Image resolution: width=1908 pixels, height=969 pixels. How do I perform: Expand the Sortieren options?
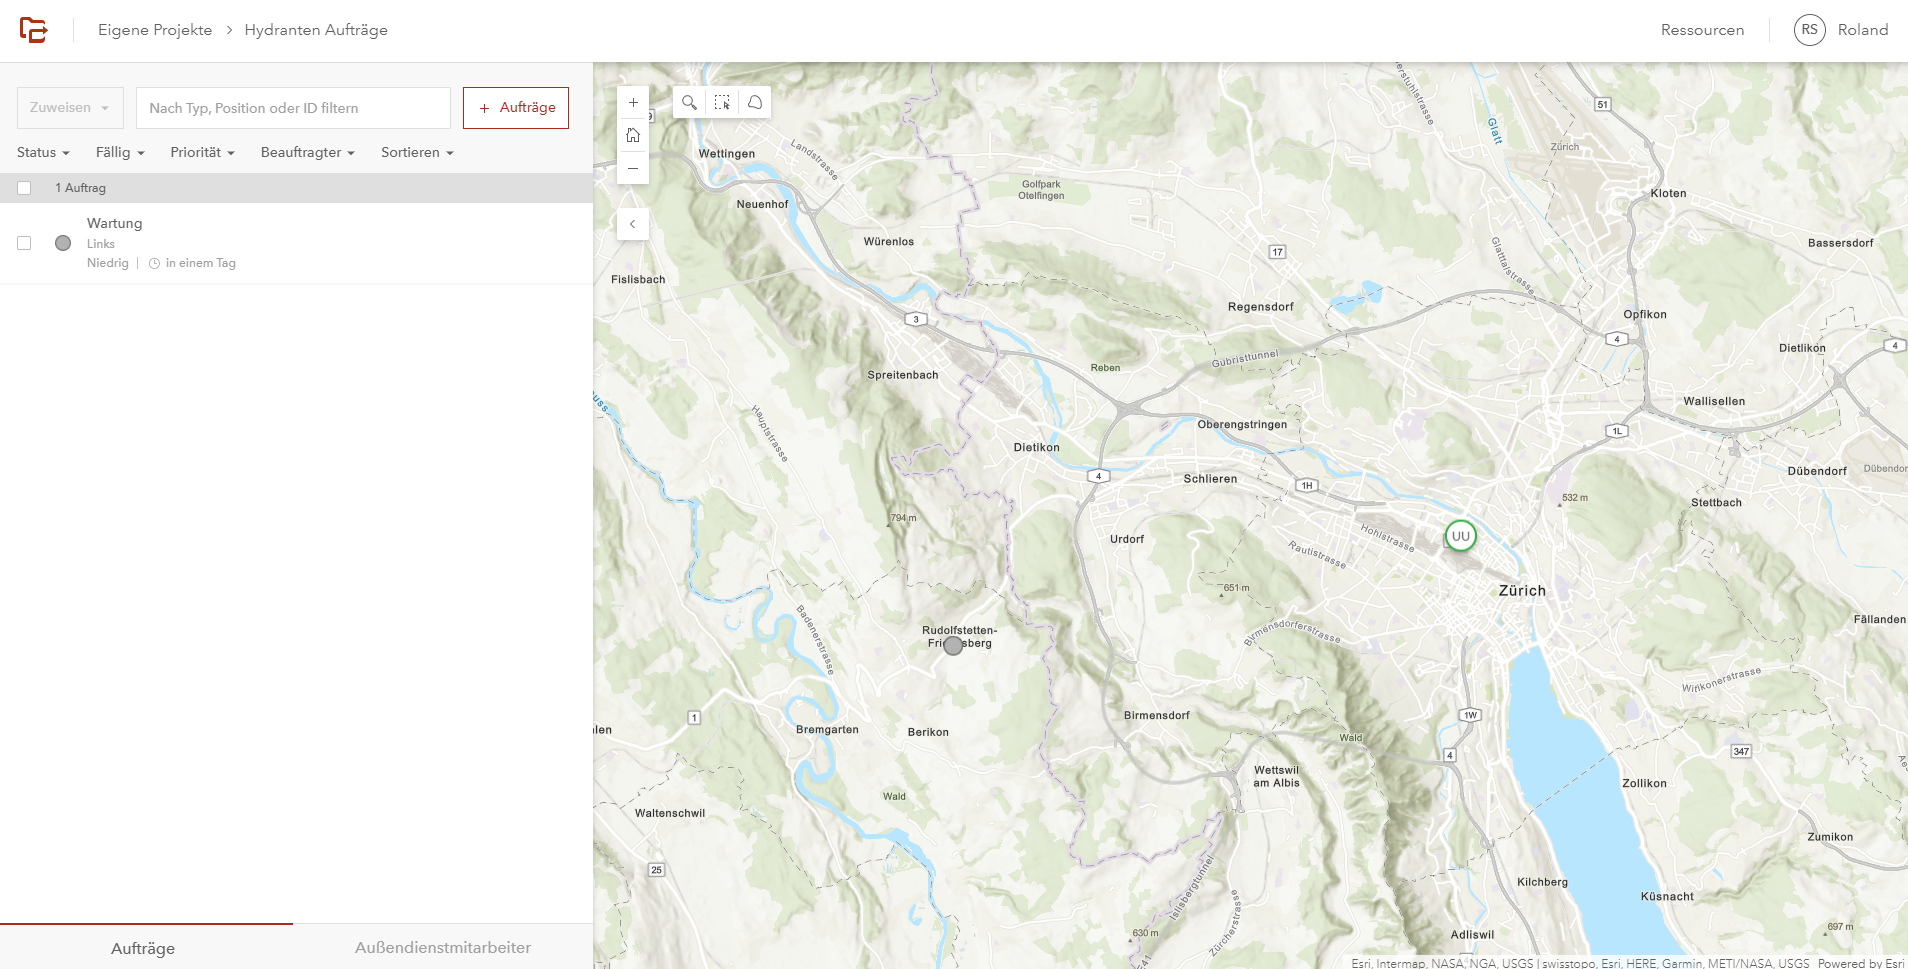coord(415,152)
